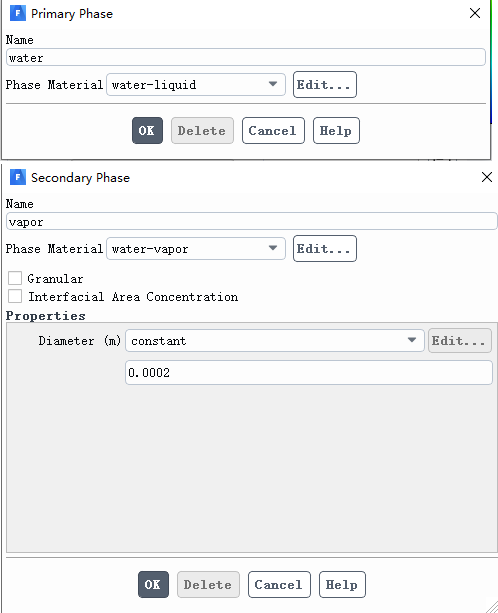Click OK in Primary Phase dialog
This screenshot has height=613, width=498.
click(147, 131)
